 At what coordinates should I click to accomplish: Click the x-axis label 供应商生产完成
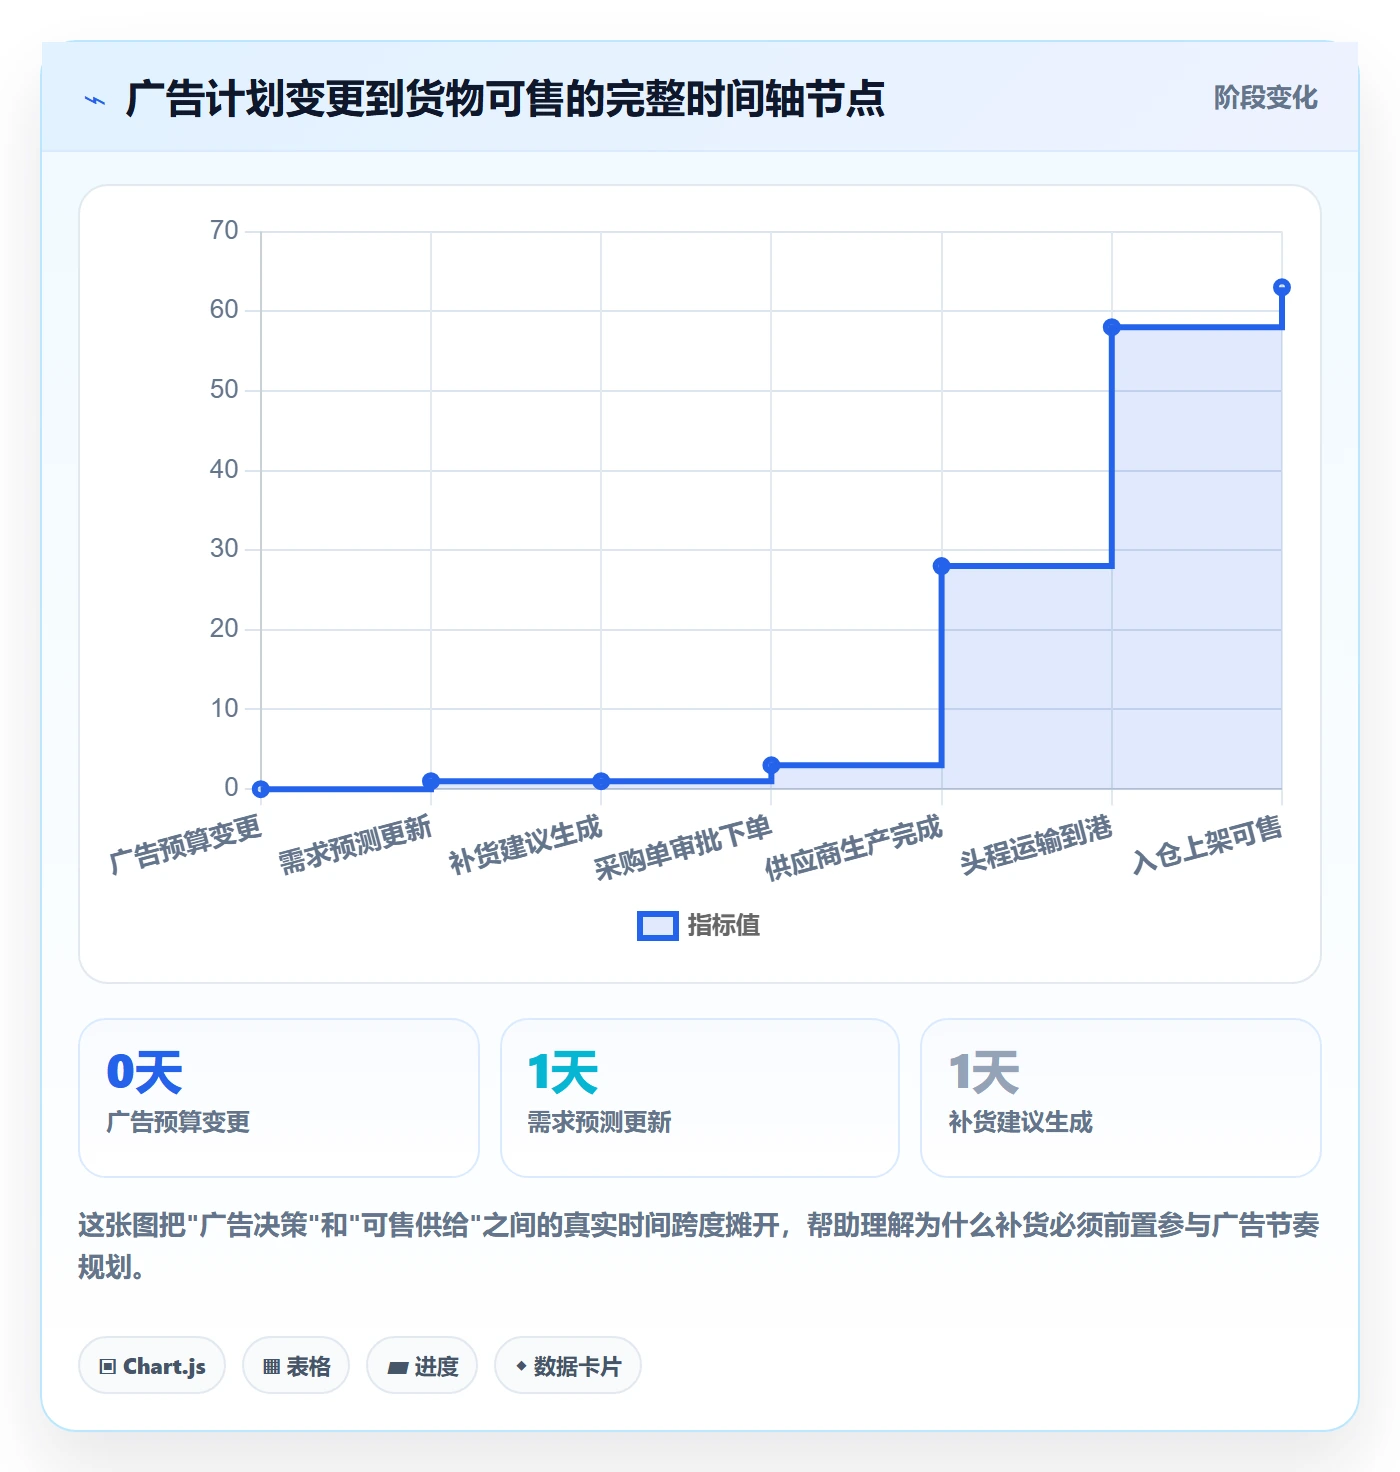click(854, 847)
